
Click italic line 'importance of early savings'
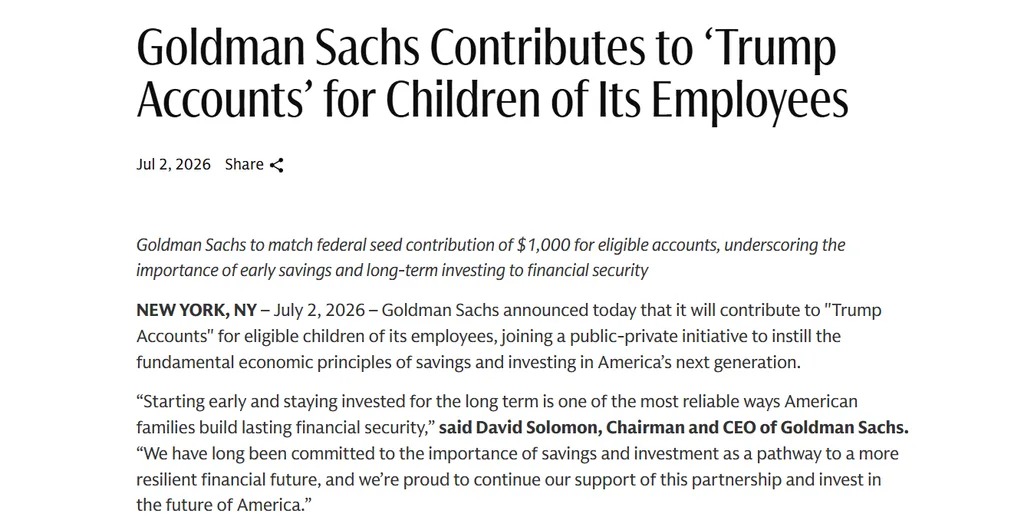coord(392,270)
